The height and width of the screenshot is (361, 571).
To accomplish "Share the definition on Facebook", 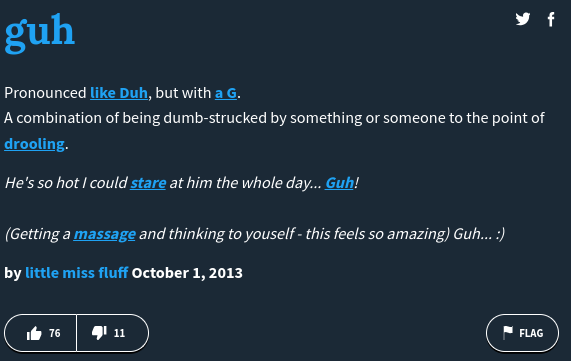I will [551, 19].
